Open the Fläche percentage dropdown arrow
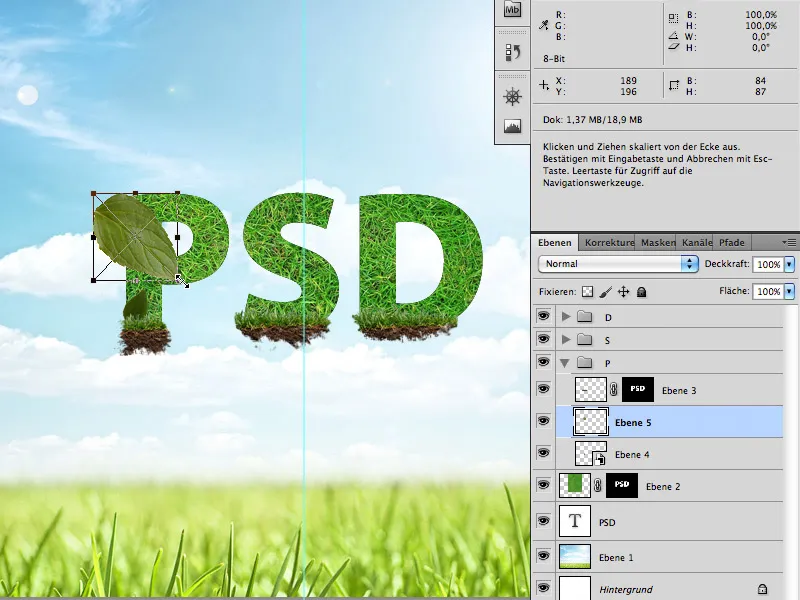The height and width of the screenshot is (600, 800). click(788, 291)
